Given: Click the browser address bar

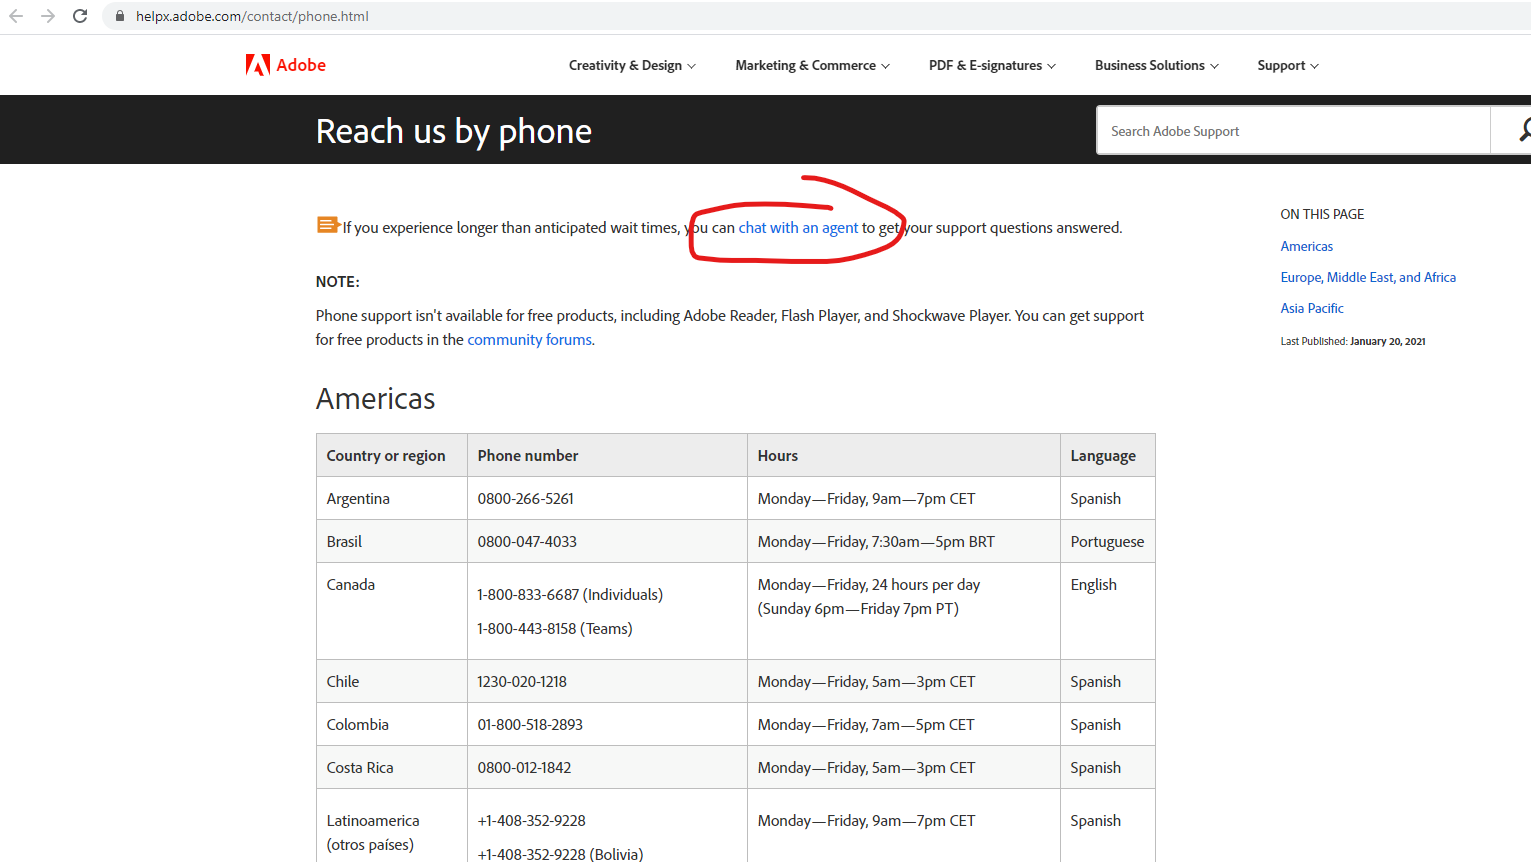Looking at the screenshot, I should click(x=300, y=16).
